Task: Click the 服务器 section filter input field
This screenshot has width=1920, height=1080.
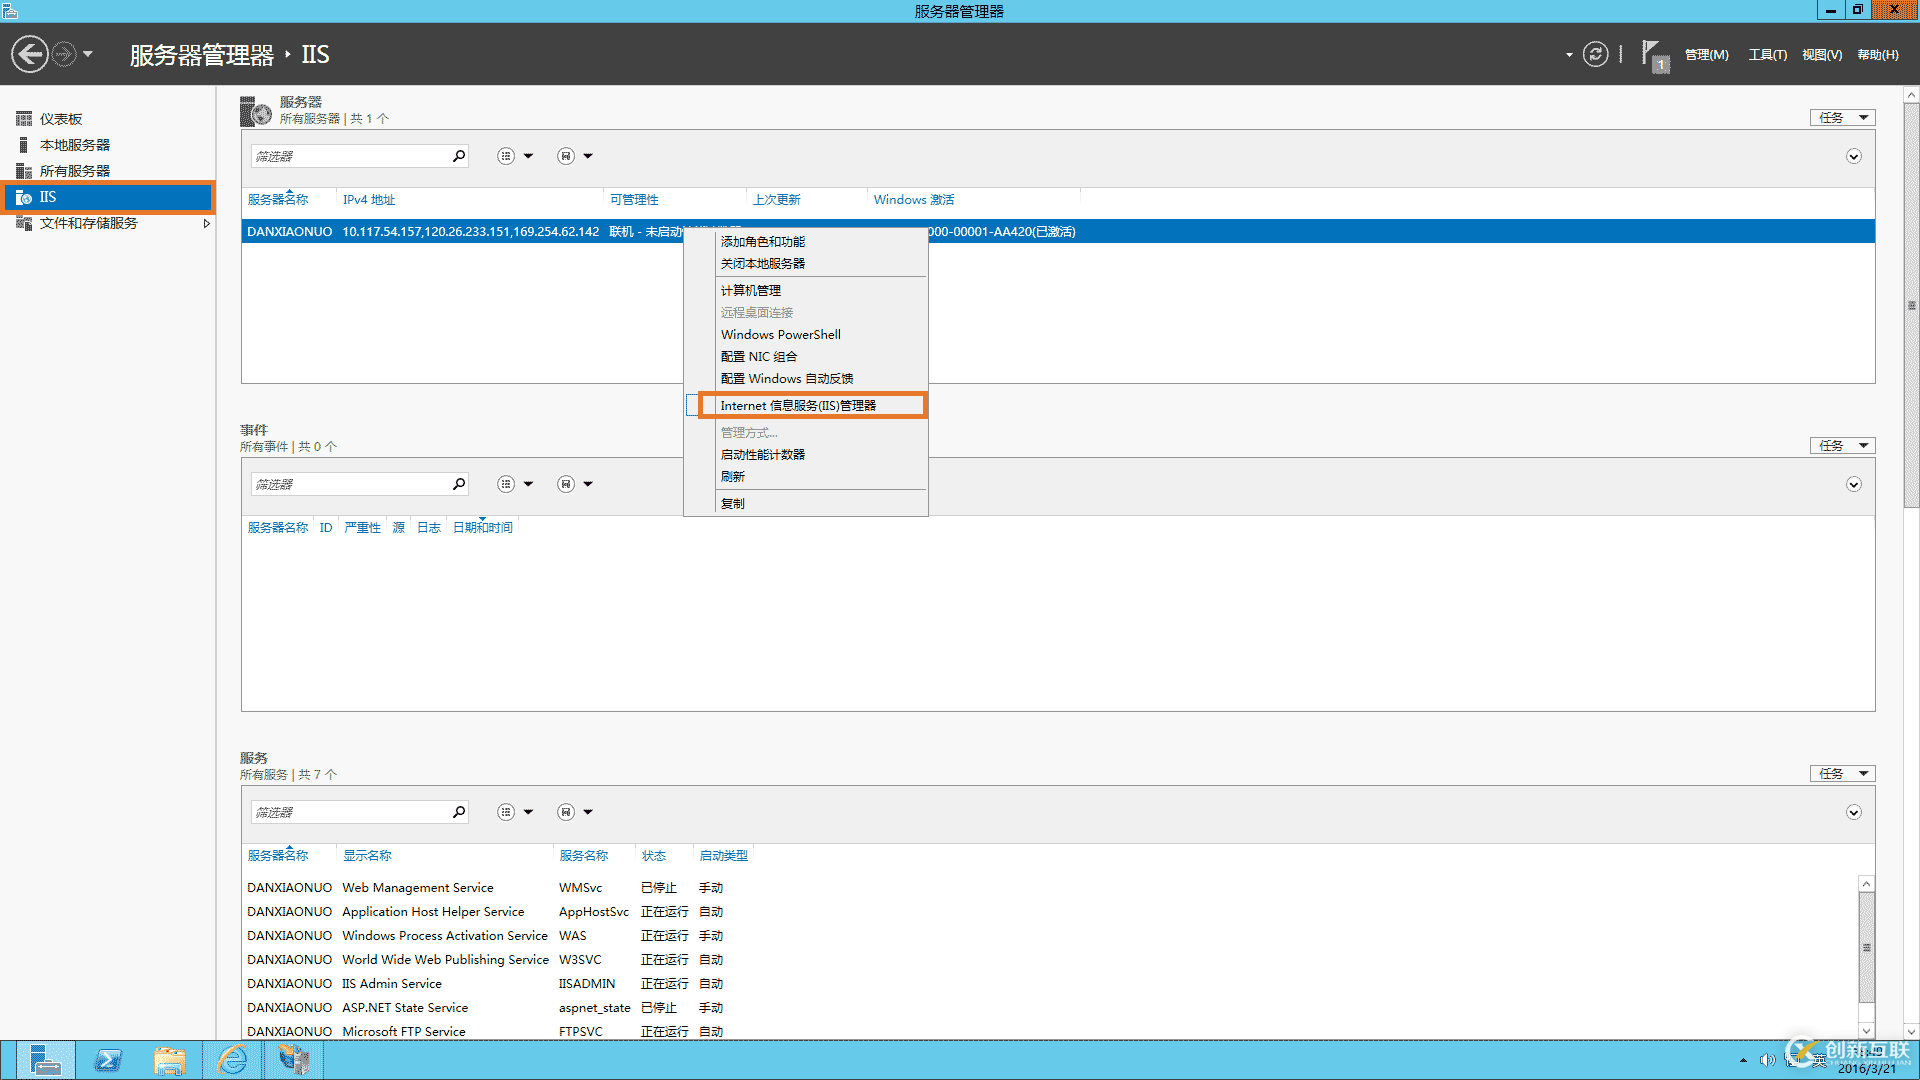Action: click(x=350, y=156)
